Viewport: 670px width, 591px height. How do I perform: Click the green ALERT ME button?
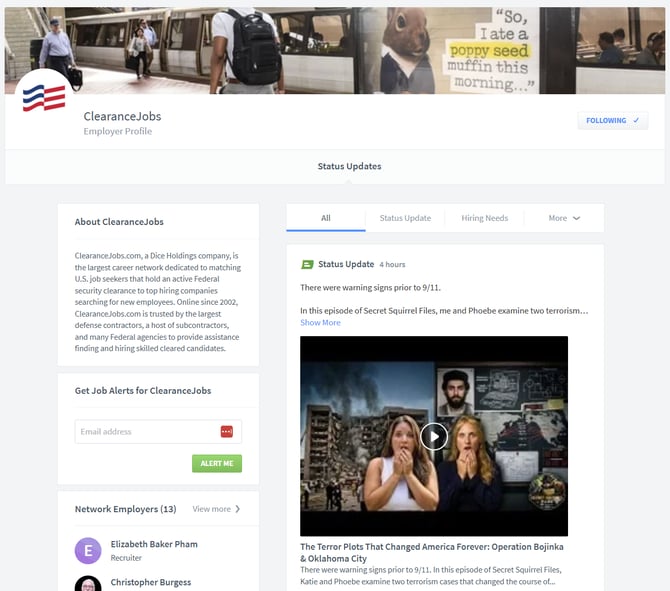pyautogui.click(x=217, y=463)
